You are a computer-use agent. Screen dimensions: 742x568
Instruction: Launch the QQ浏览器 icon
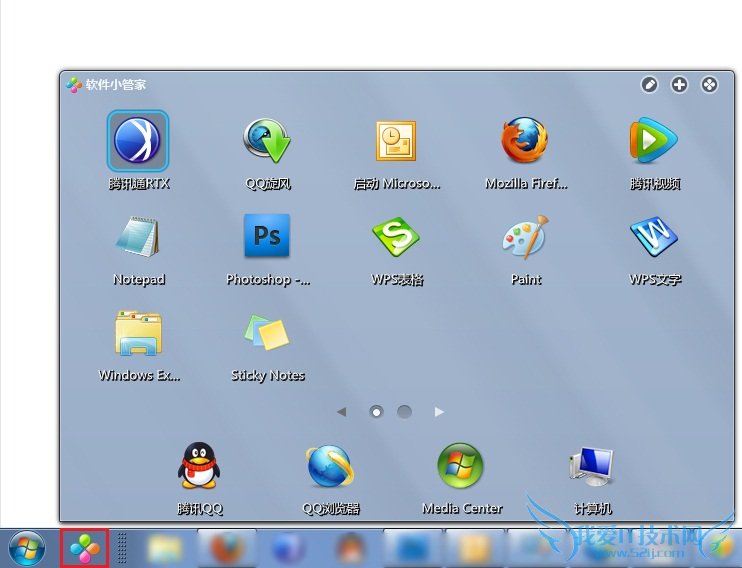tap(330, 467)
